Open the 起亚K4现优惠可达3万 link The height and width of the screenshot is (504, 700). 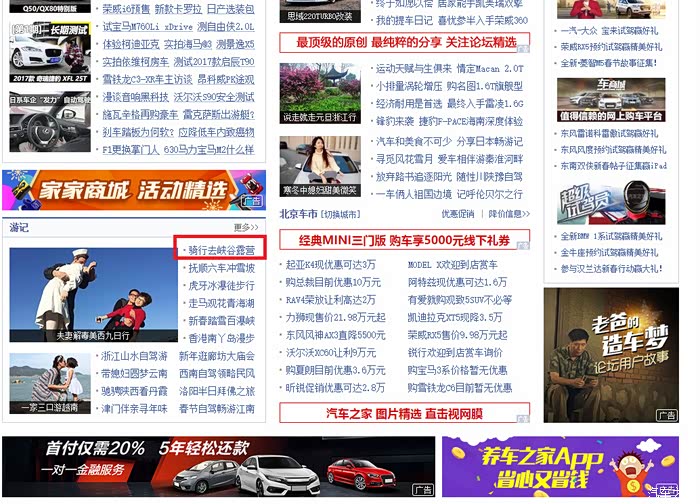click(x=331, y=265)
